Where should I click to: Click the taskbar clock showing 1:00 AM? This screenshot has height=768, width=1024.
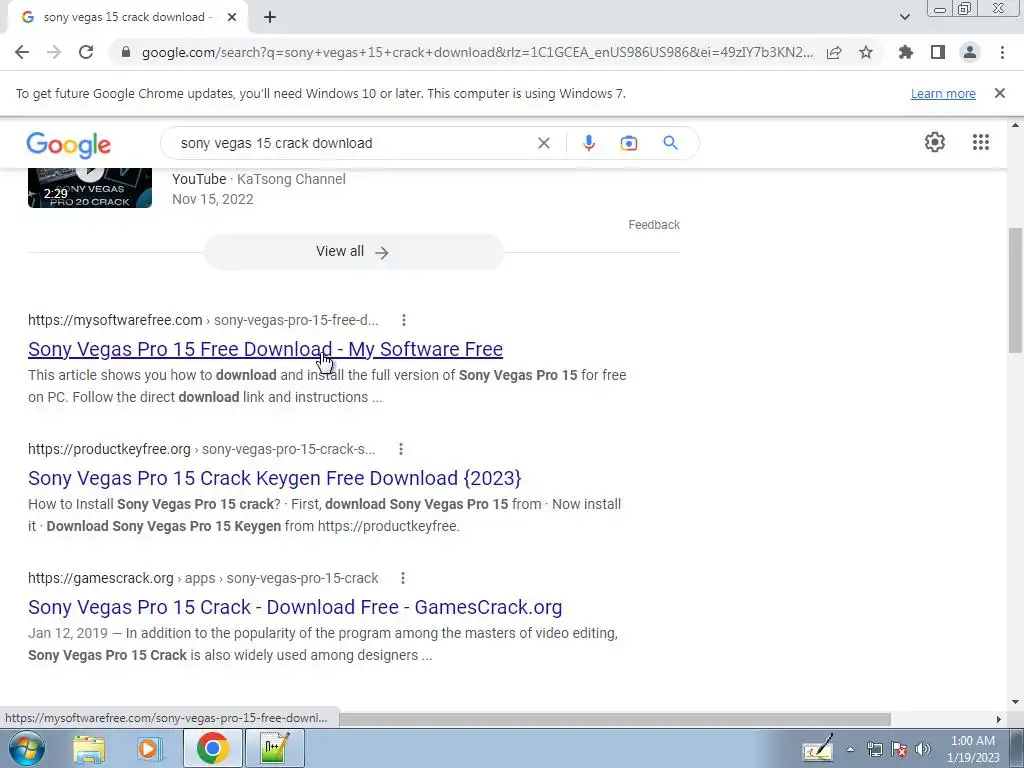click(972, 749)
